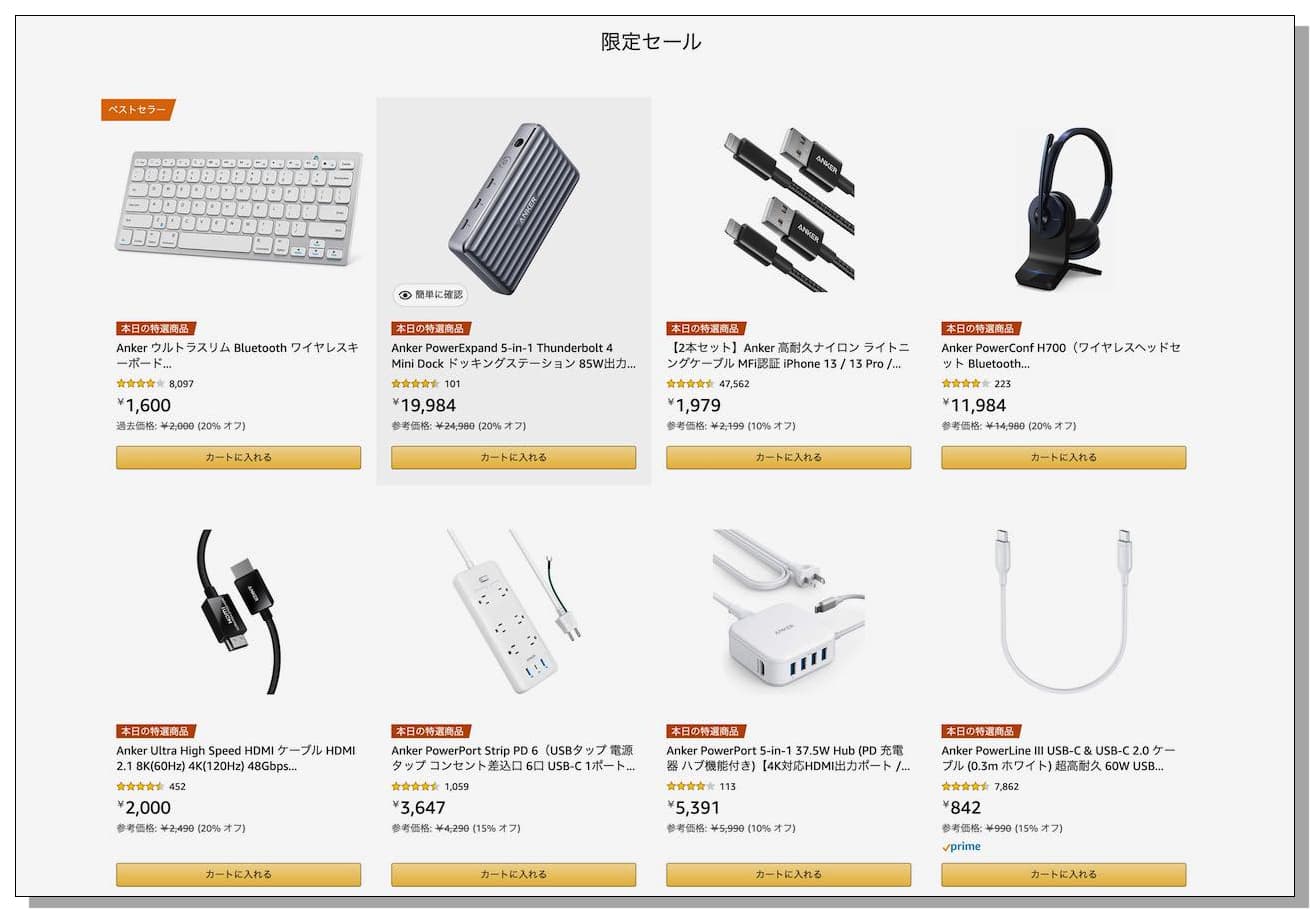The width and height of the screenshot is (1310, 912).
Task: Click star rating of PowerConf H700 headset
Action: coord(965,384)
